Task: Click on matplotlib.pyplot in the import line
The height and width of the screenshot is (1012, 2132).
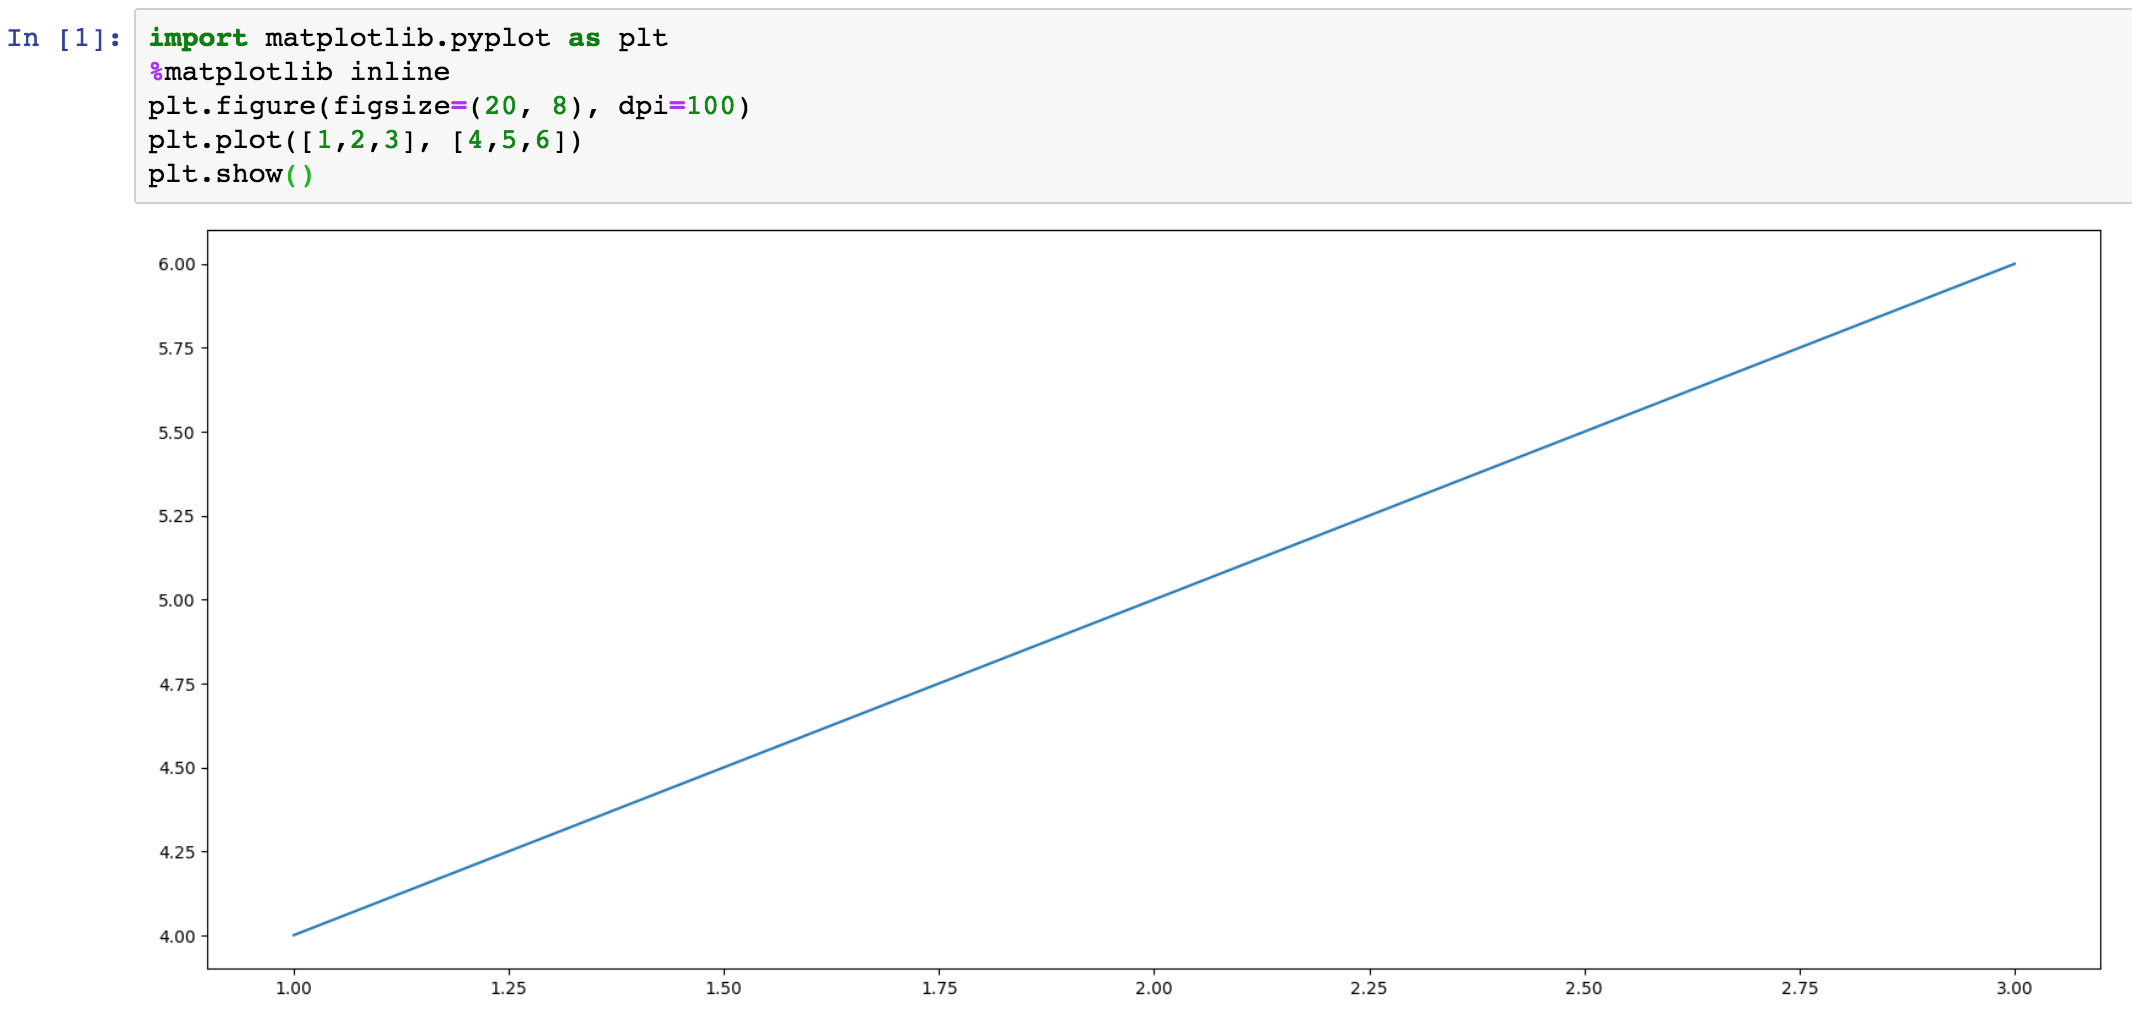Action: 407,38
